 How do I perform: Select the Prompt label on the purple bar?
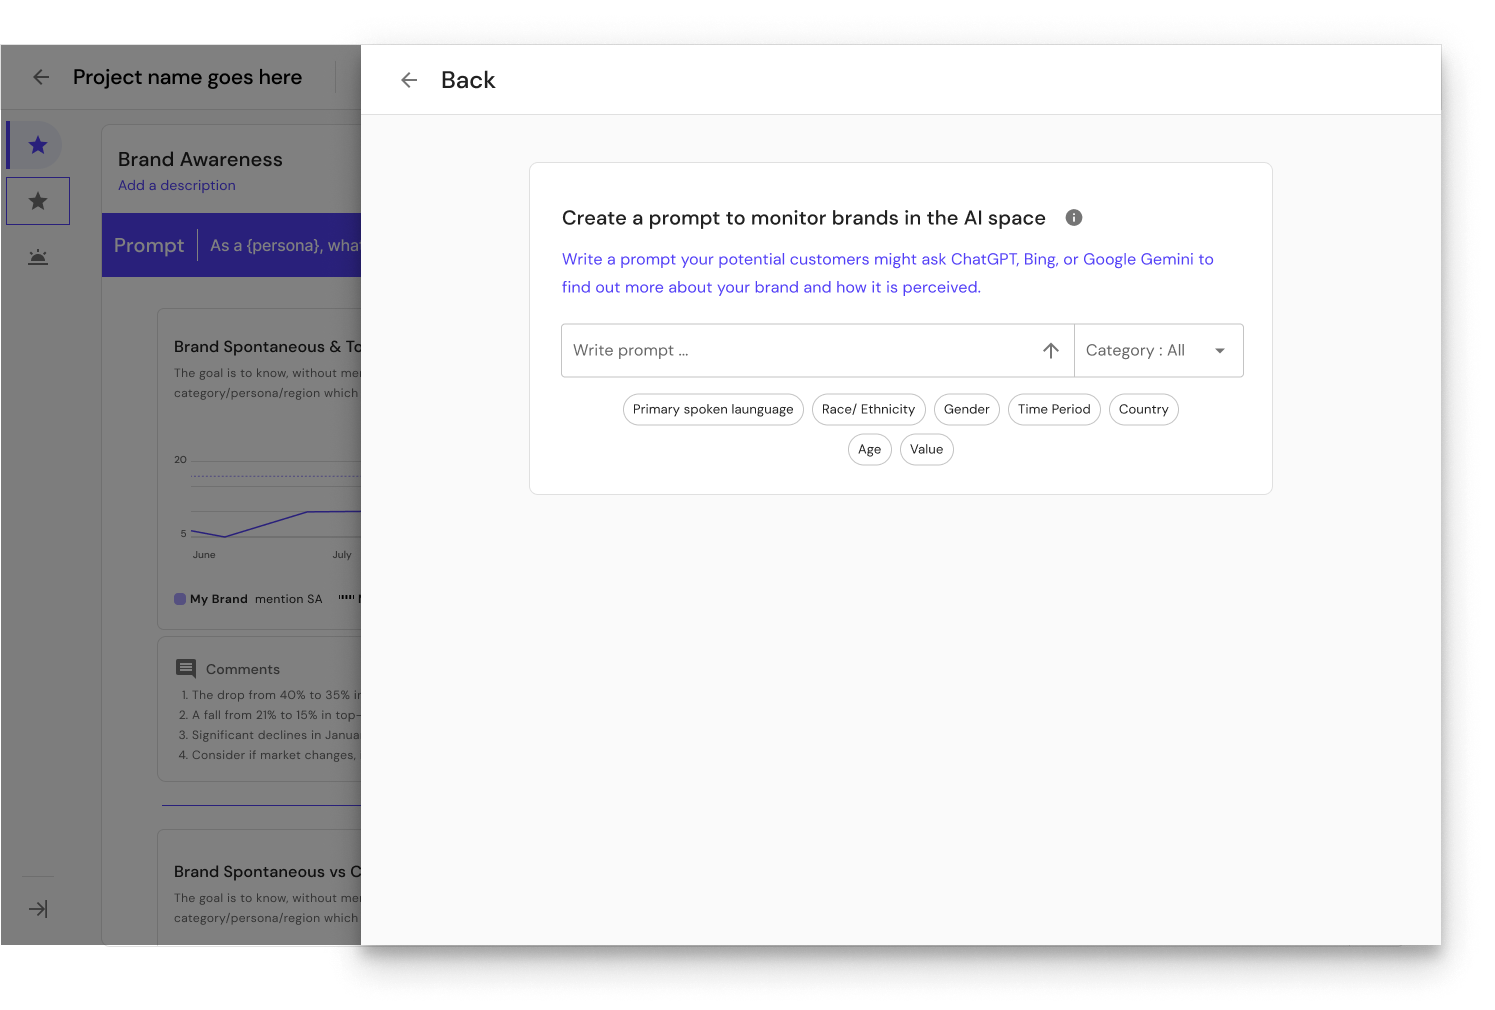click(149, 245)
